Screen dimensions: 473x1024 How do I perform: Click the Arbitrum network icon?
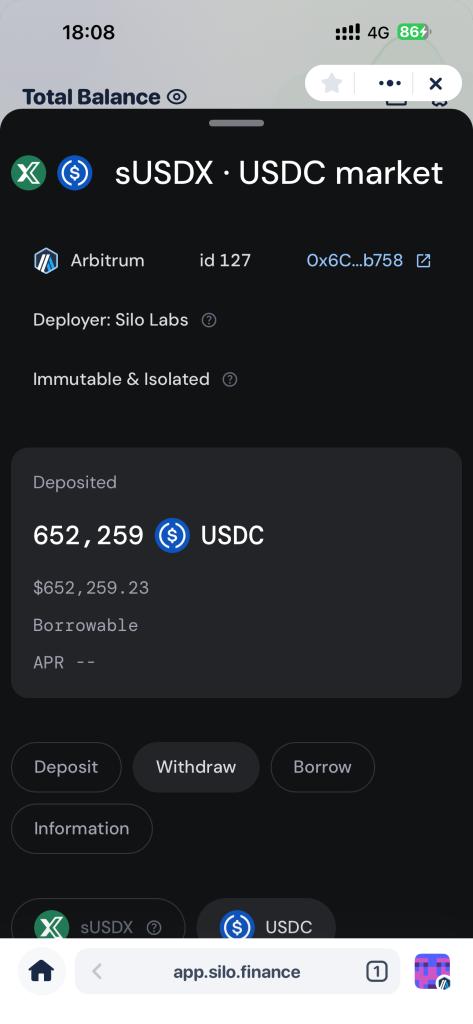point(46,261)
